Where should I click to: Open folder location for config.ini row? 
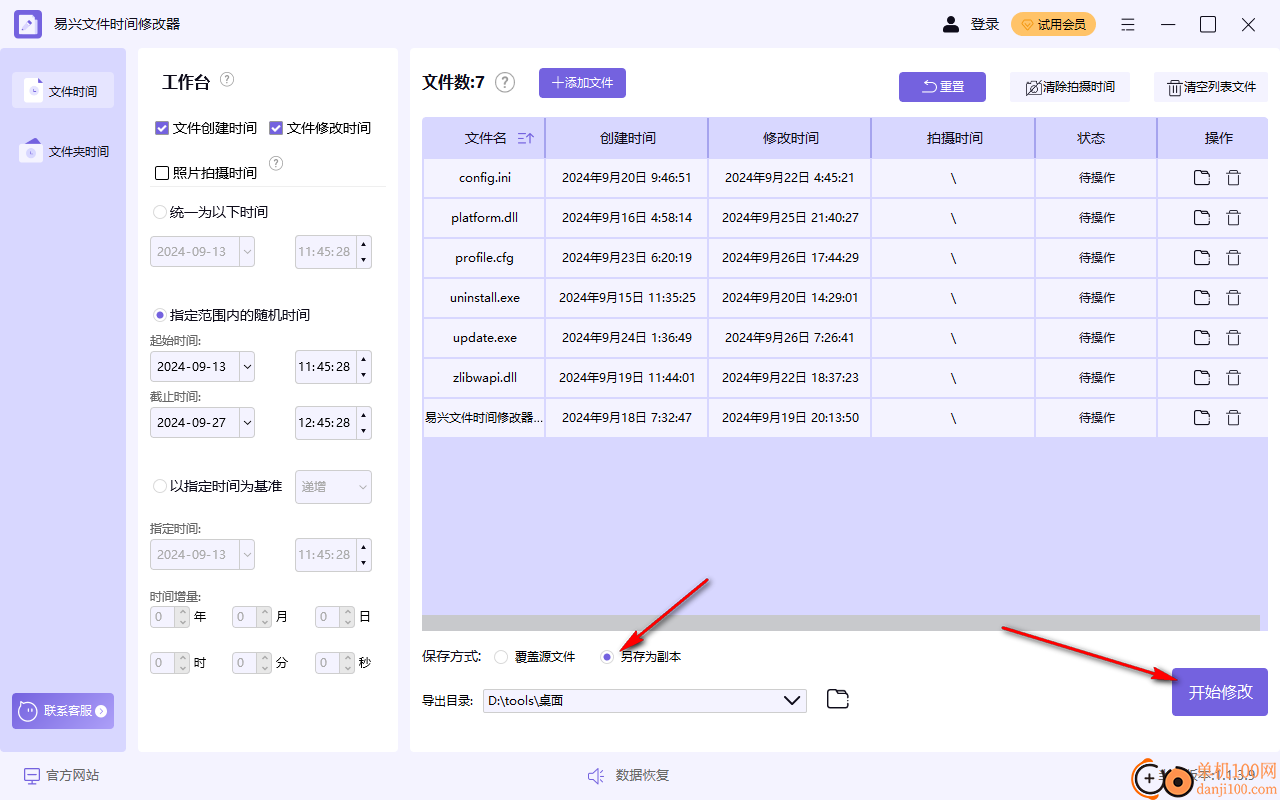click(x=1202, y=178)
